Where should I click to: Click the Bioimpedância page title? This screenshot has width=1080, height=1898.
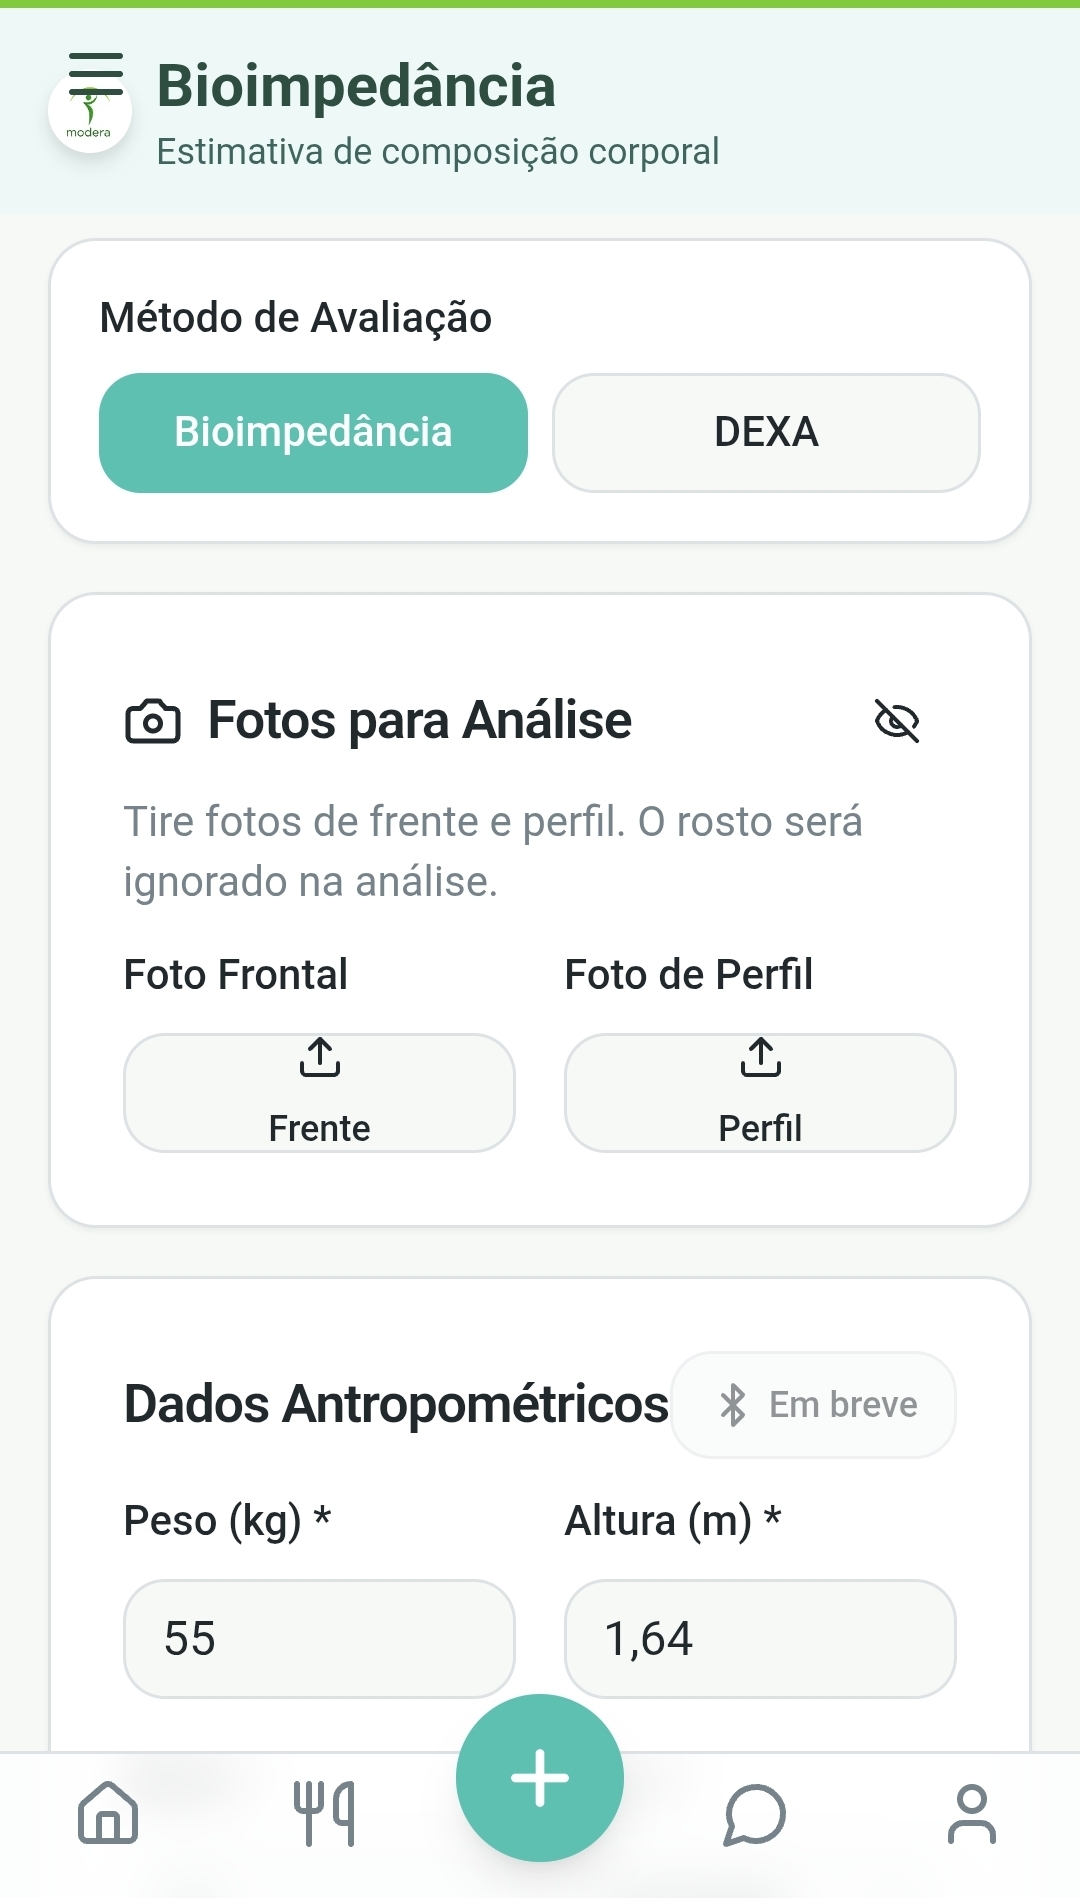pyautogui.click(x=356, y=86)
